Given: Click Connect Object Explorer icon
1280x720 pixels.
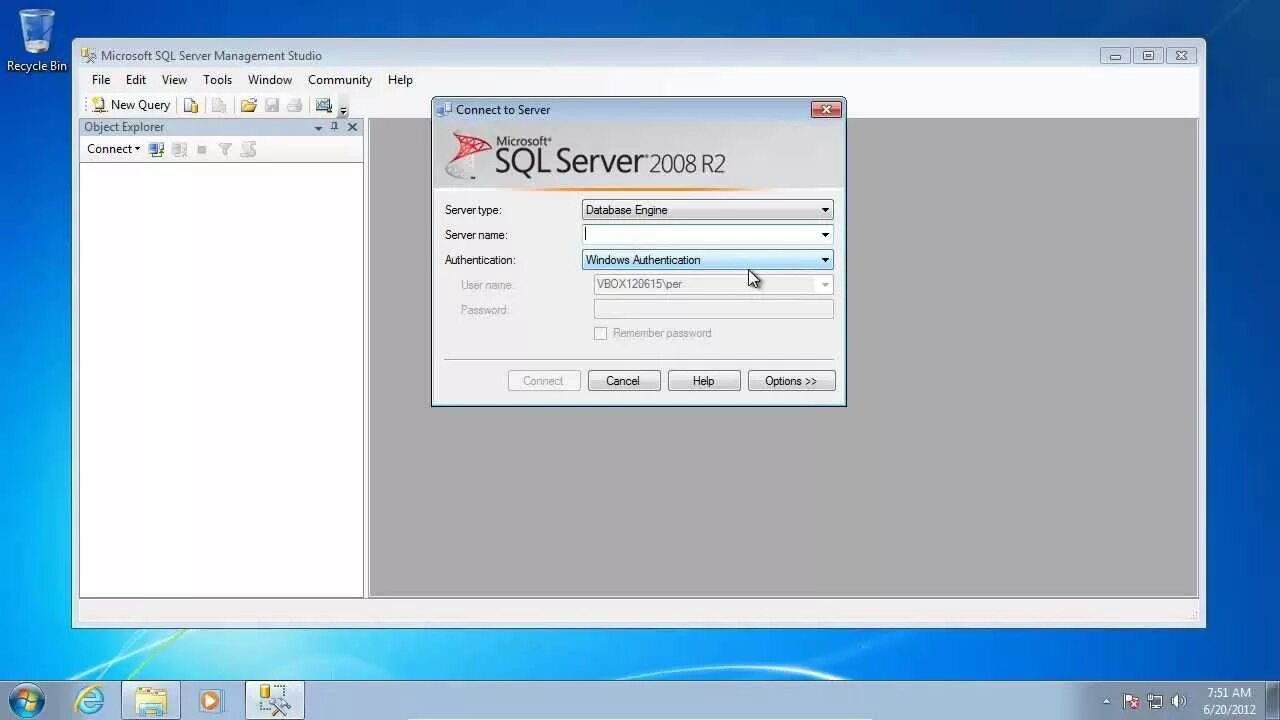Looking at the screenshot, I should [x=156, y=149].
